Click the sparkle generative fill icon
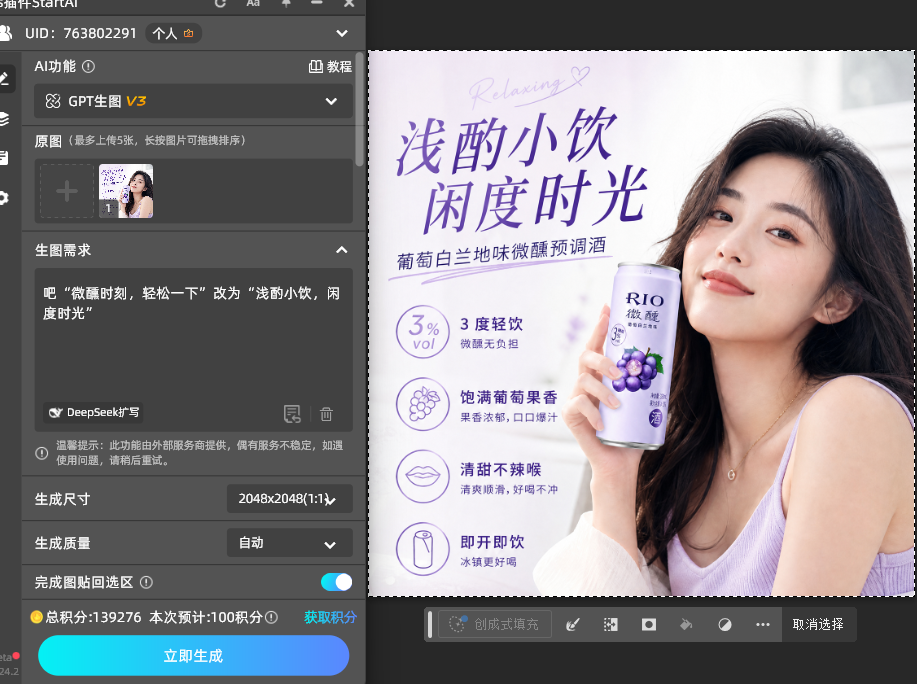Image resolution: width=917 pixels, height=684 pixels. tap(457, 624)
